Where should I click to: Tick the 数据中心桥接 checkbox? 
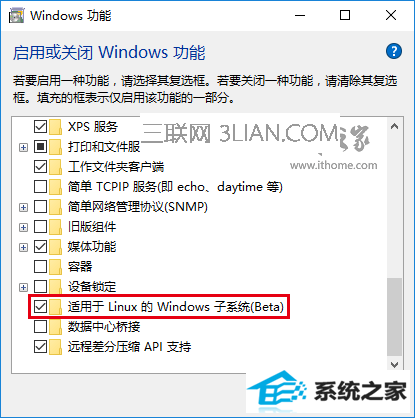[40, 327]
